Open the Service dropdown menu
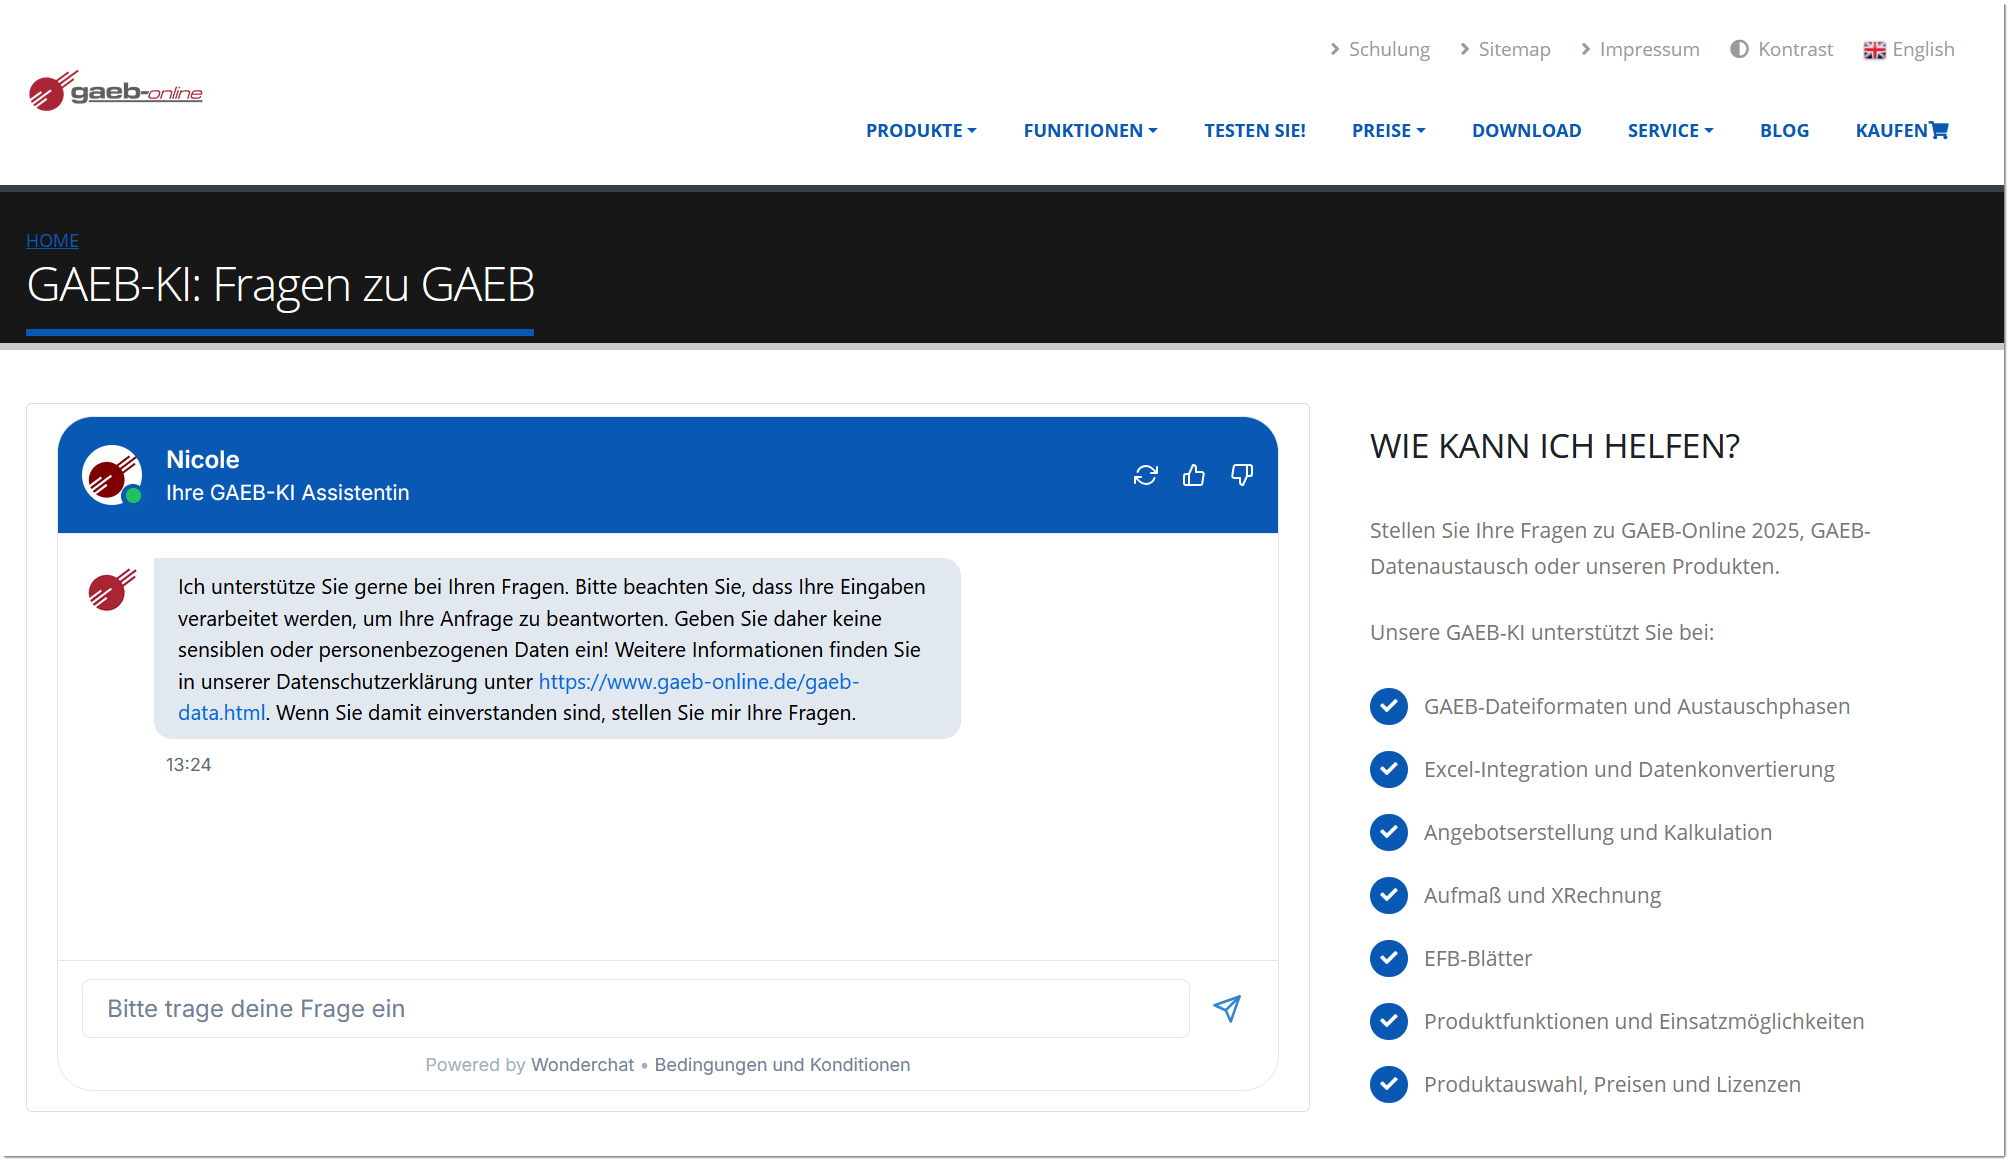The height and width of the screenshot is (1162, 2010). 1670,130
